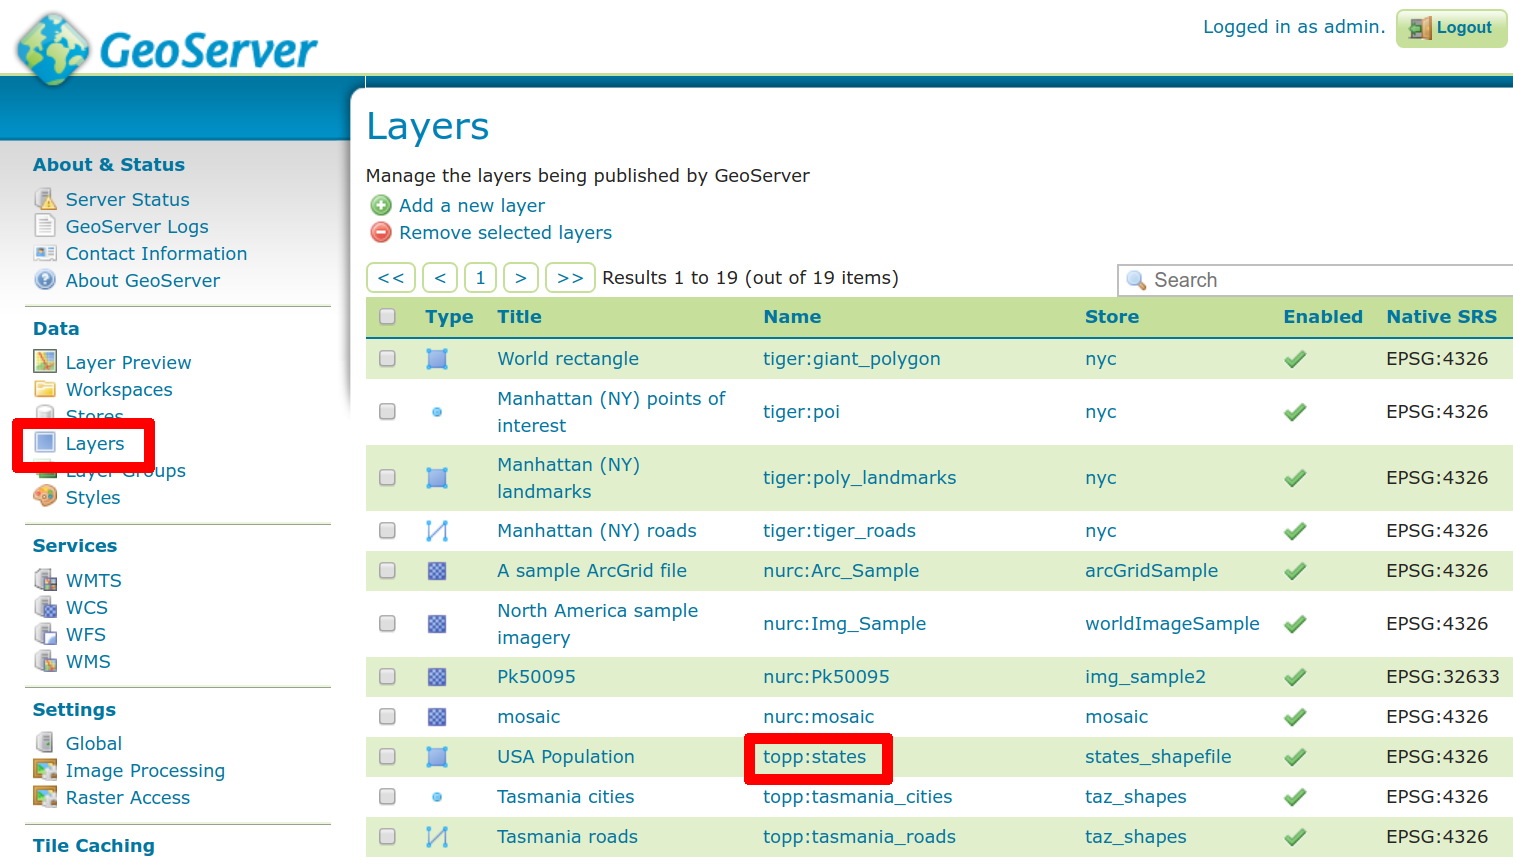The height and width of the screenshot is (865, 1513).
Task: Jump to the last results page
Action: pos(570,278)
